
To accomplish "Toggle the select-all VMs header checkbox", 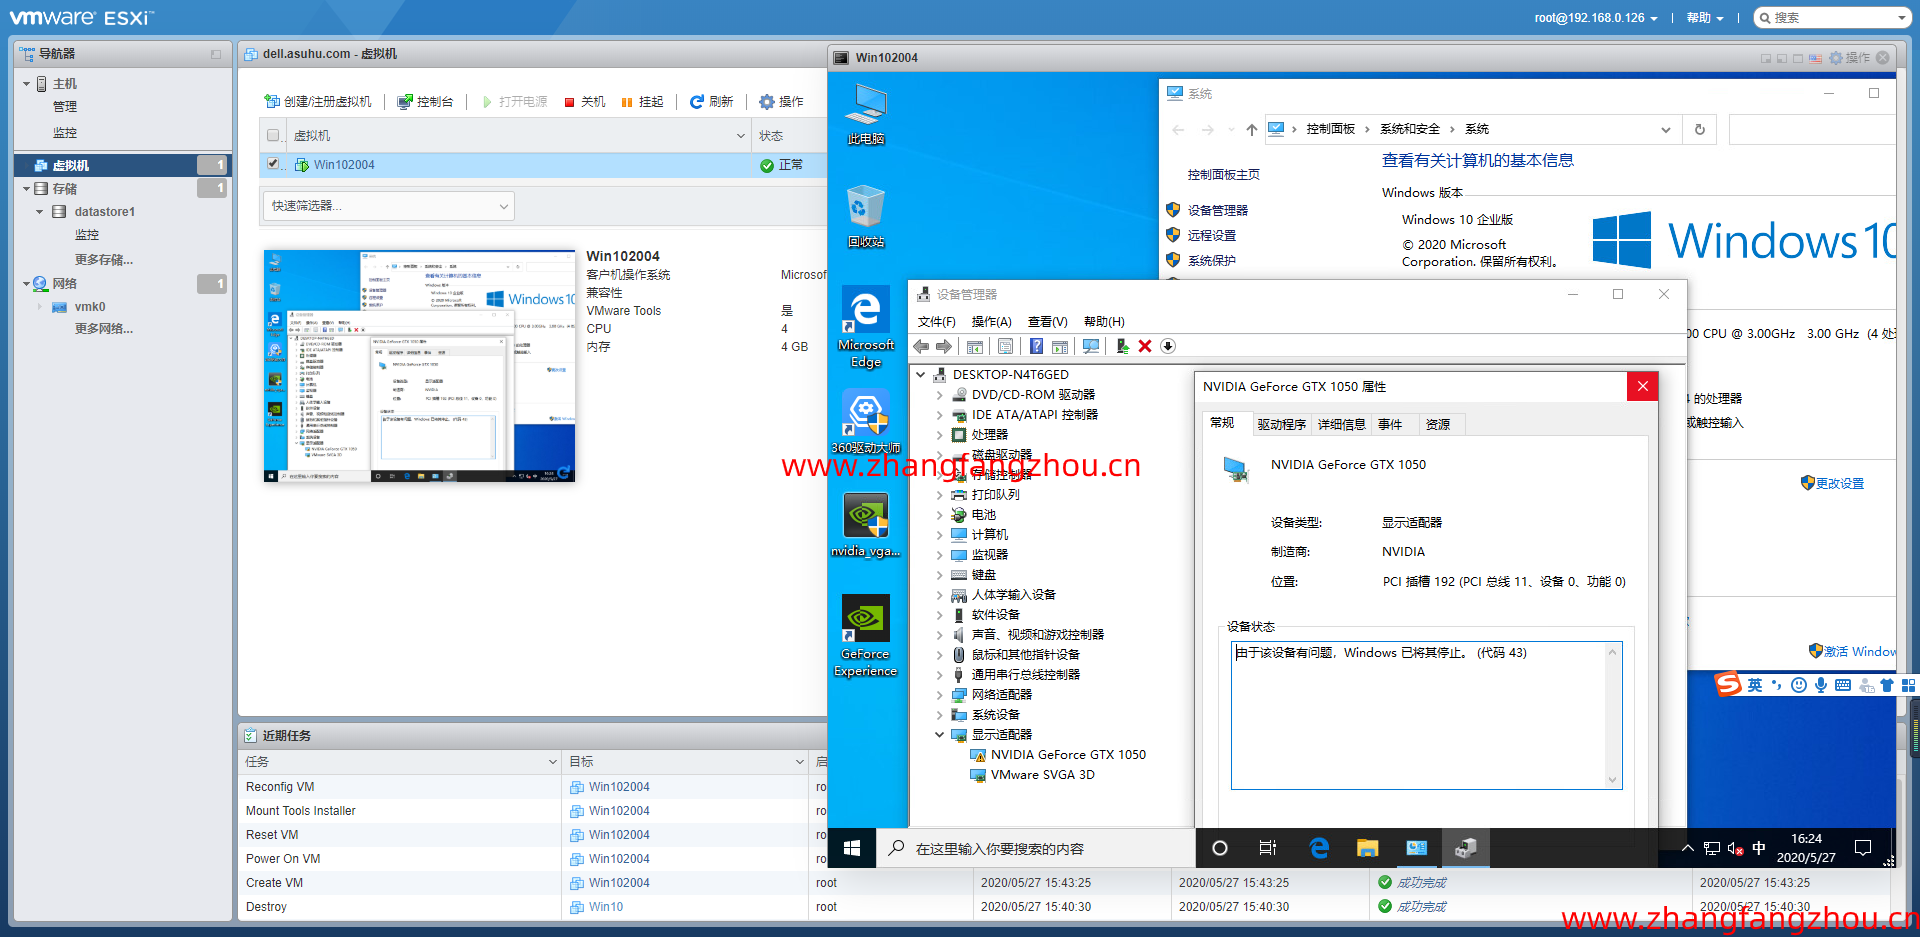I will (273, 135).
